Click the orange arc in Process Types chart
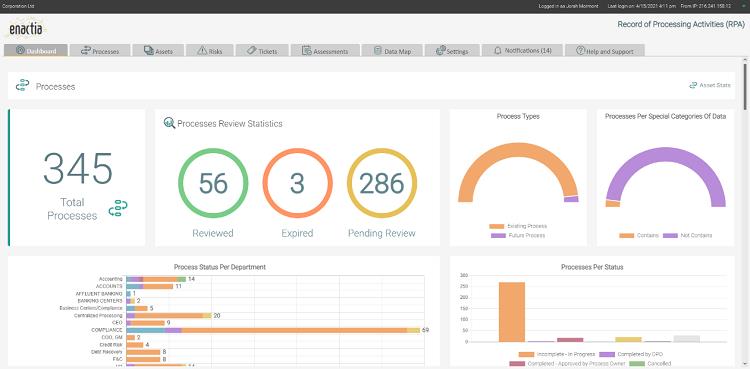The image size is (750, 369). (518, 149)
